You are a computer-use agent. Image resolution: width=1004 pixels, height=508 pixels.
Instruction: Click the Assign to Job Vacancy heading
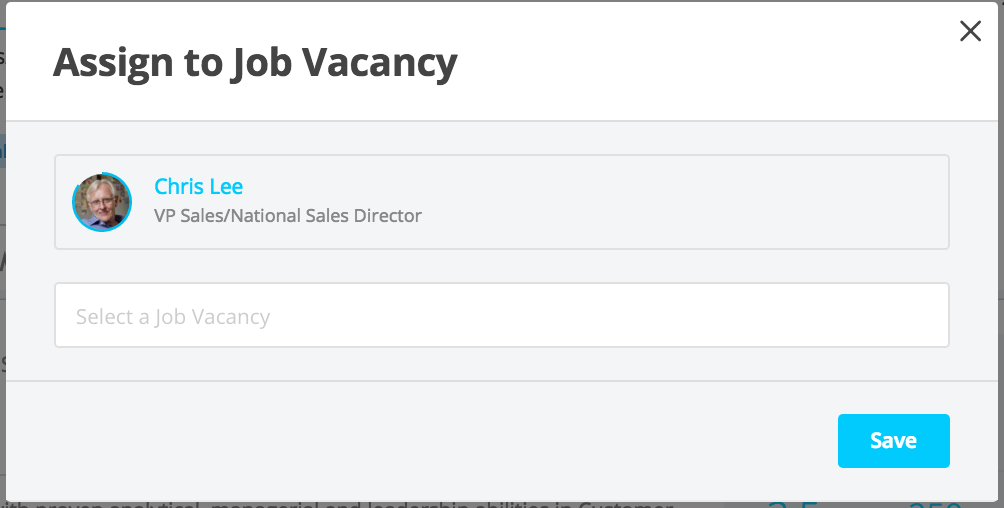[255, 63]
